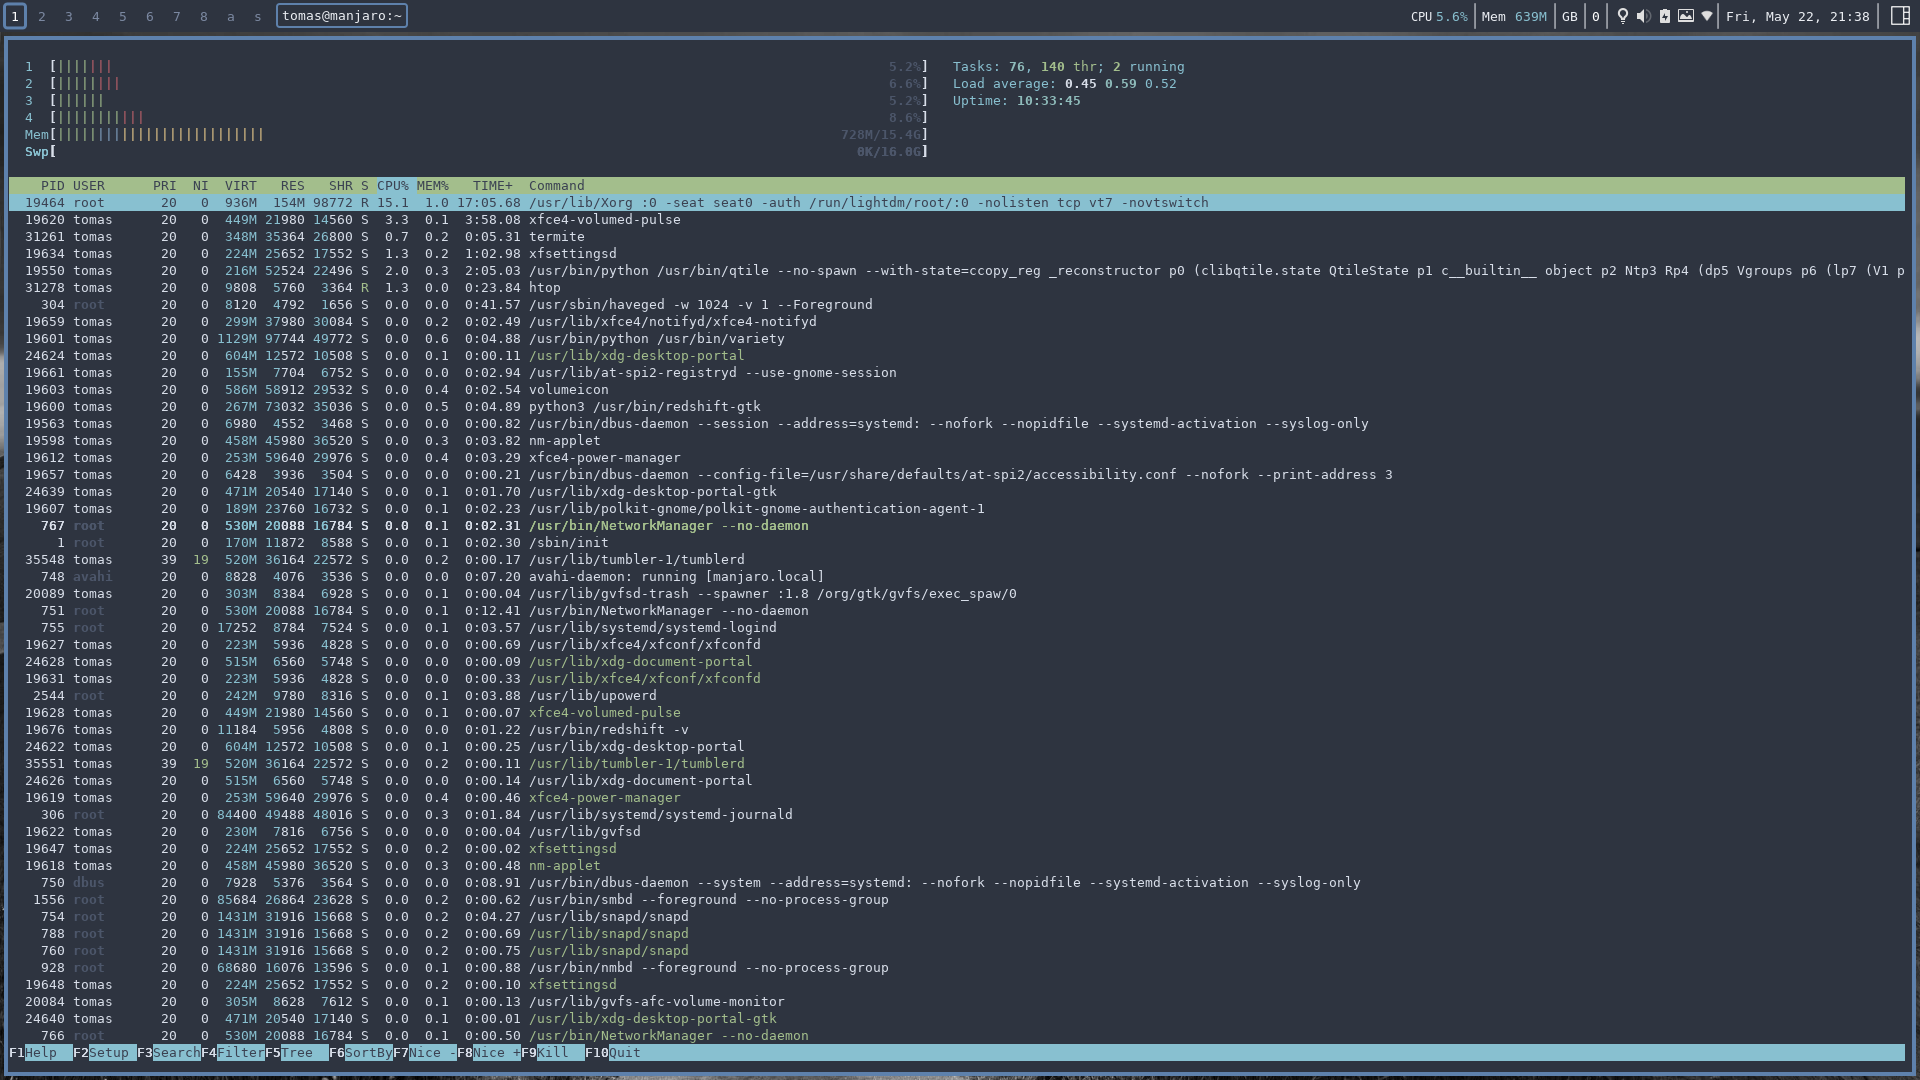Select the htop process row
This screenshot has width=1920, height=1080.
click(544, 288)
